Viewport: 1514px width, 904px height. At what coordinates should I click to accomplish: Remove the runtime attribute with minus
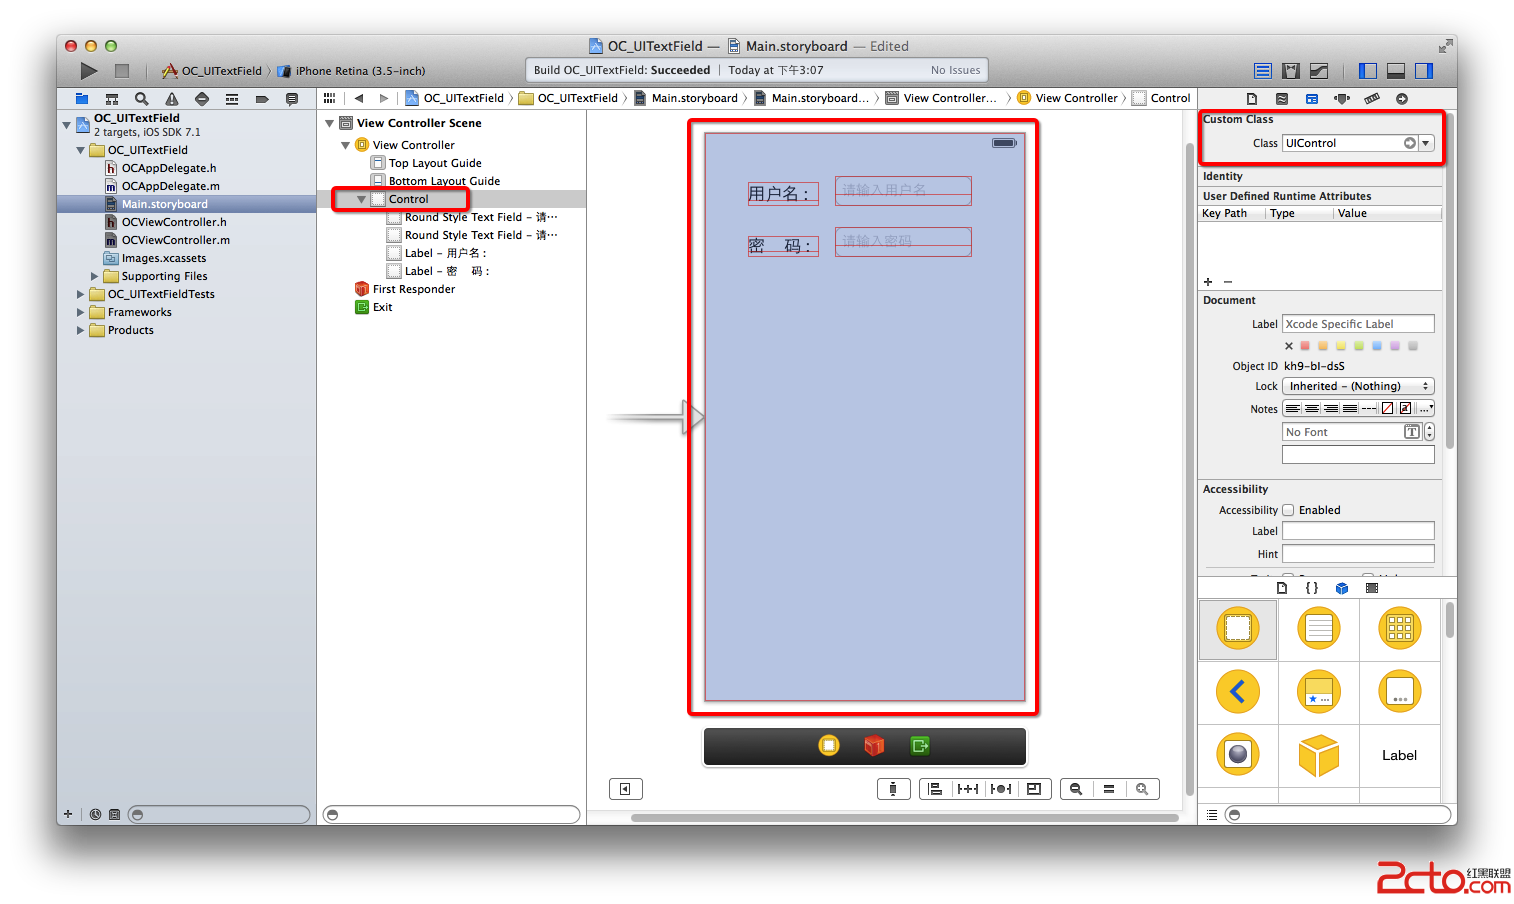point(1228,282)
